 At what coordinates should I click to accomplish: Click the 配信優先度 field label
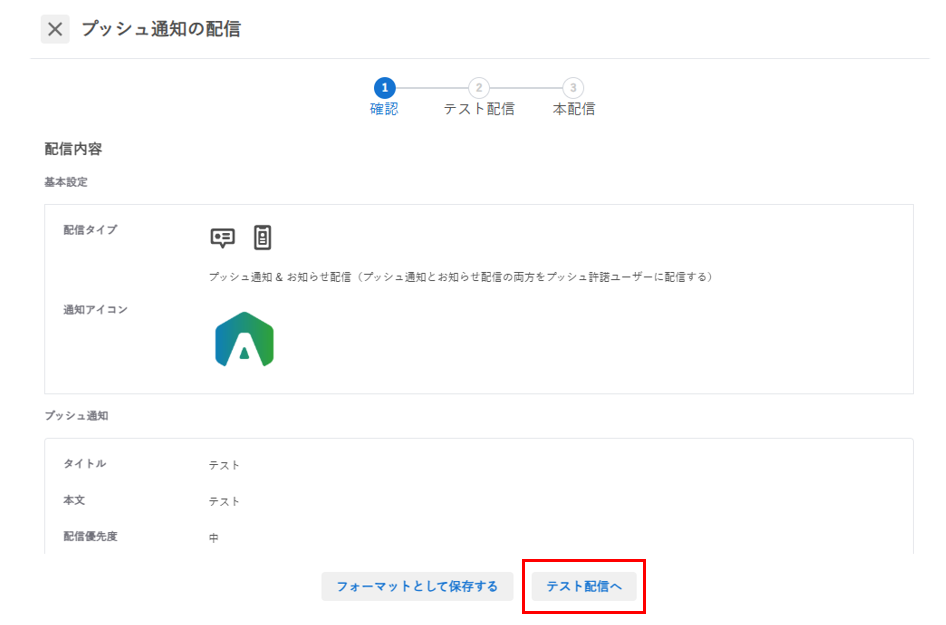pyautogui.click(x=90, y=536)
